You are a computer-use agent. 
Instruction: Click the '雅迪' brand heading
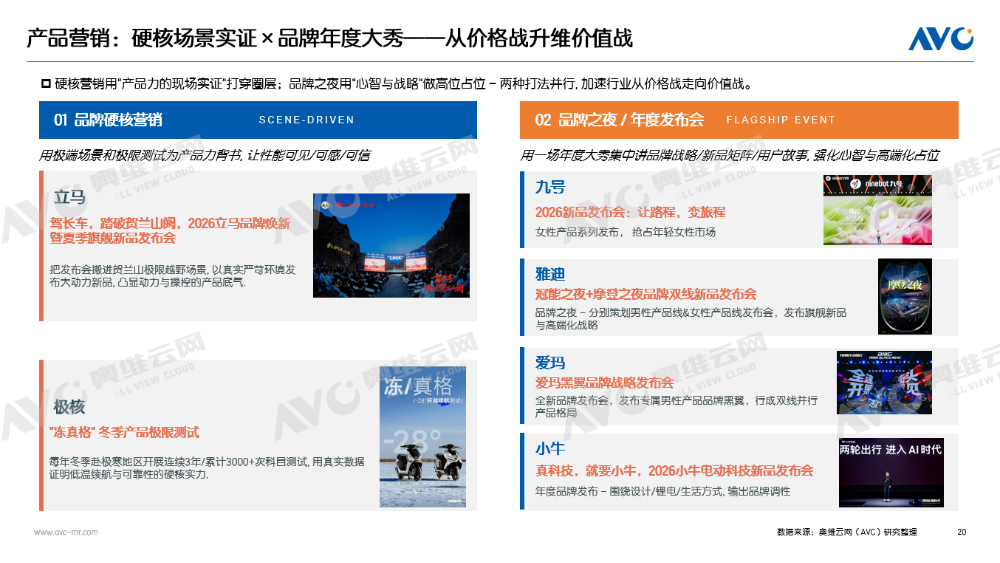click(x=550, y=274)
